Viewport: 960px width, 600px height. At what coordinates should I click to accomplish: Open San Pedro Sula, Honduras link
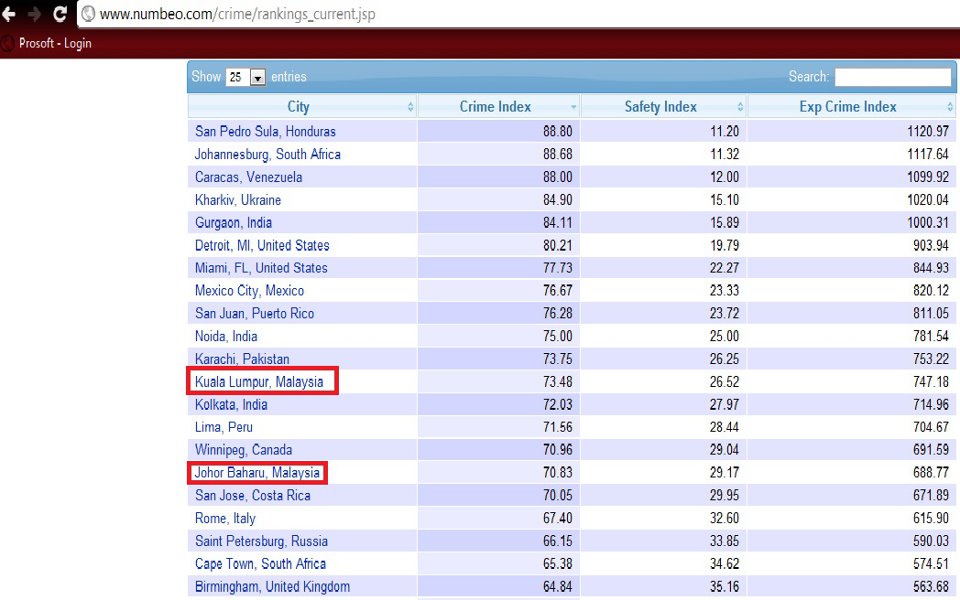coord(265,132)
